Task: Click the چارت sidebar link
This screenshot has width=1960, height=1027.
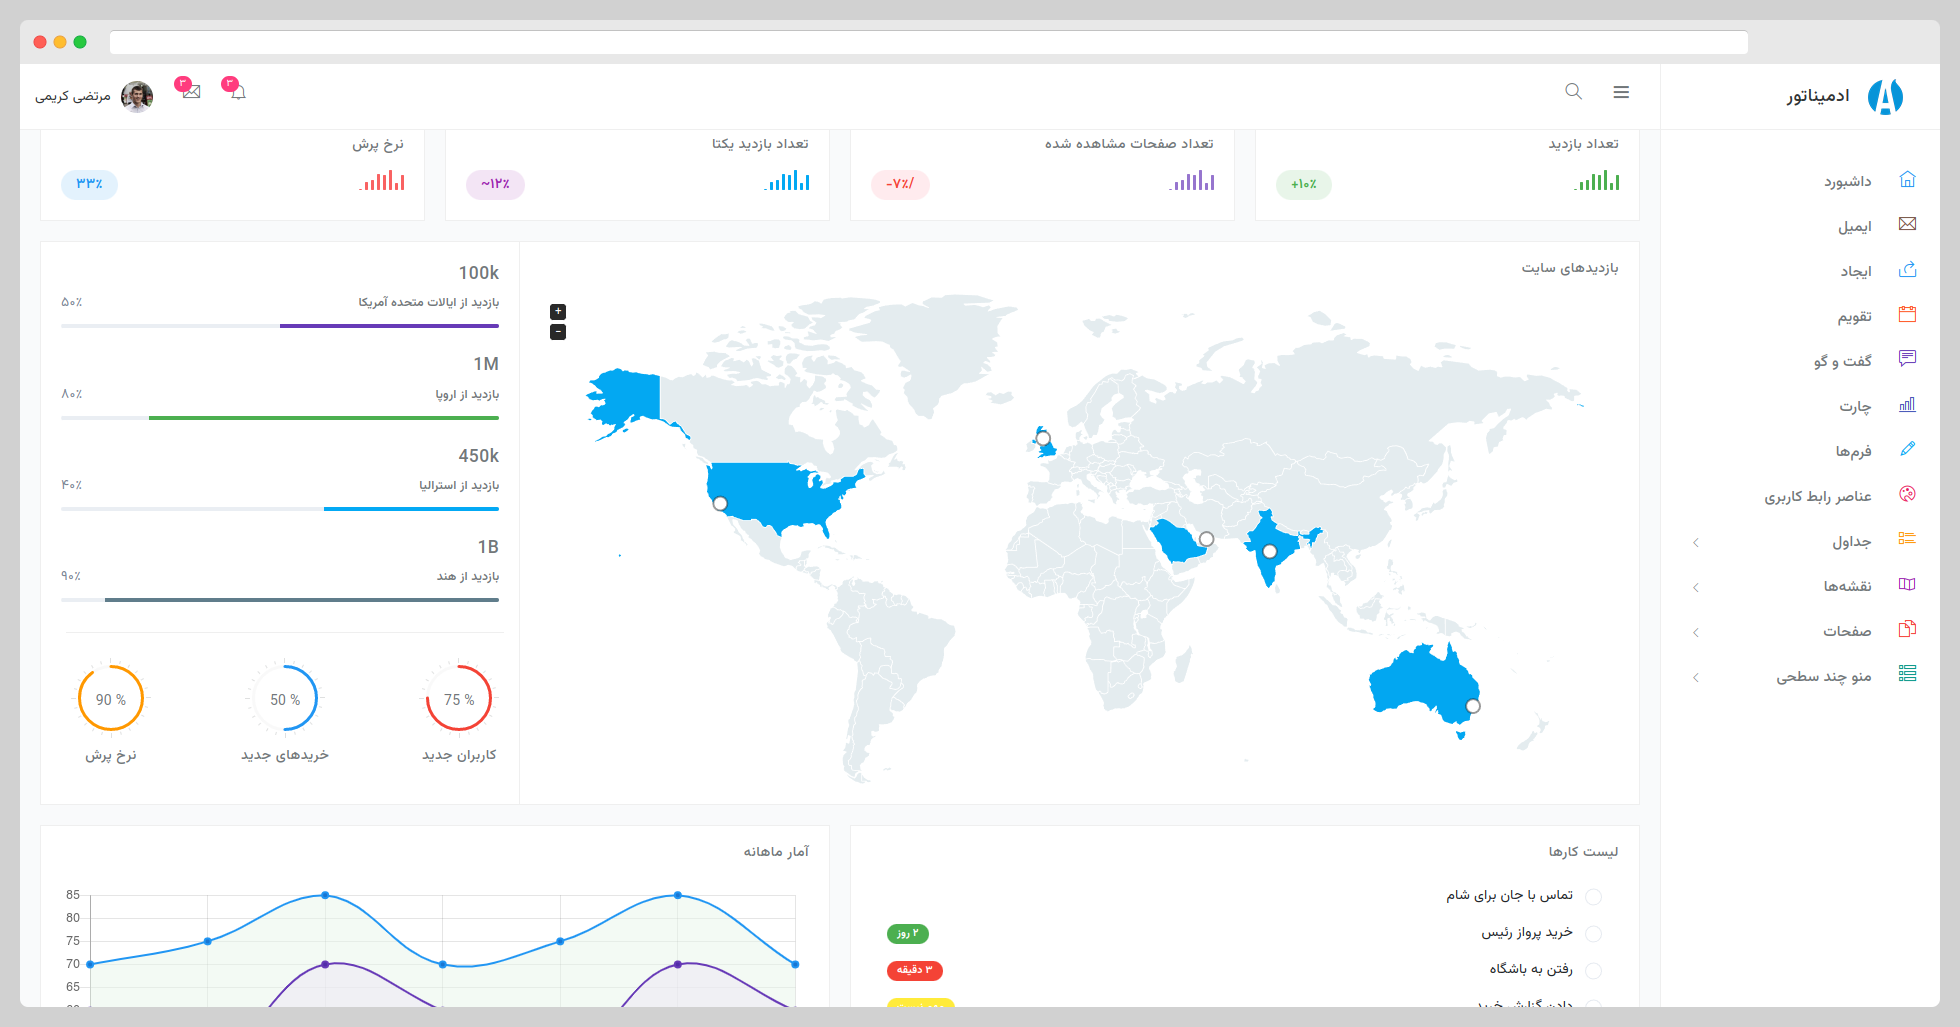Action: coord(1854,406)
